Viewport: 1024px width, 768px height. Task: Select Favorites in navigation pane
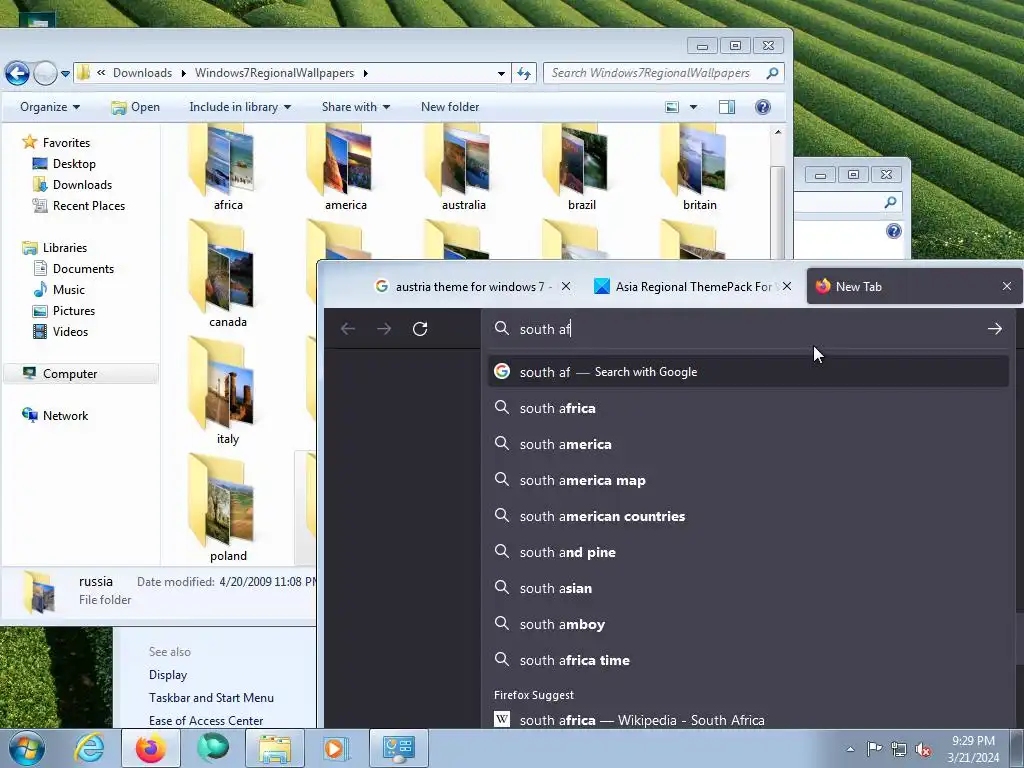click(57, 142)
